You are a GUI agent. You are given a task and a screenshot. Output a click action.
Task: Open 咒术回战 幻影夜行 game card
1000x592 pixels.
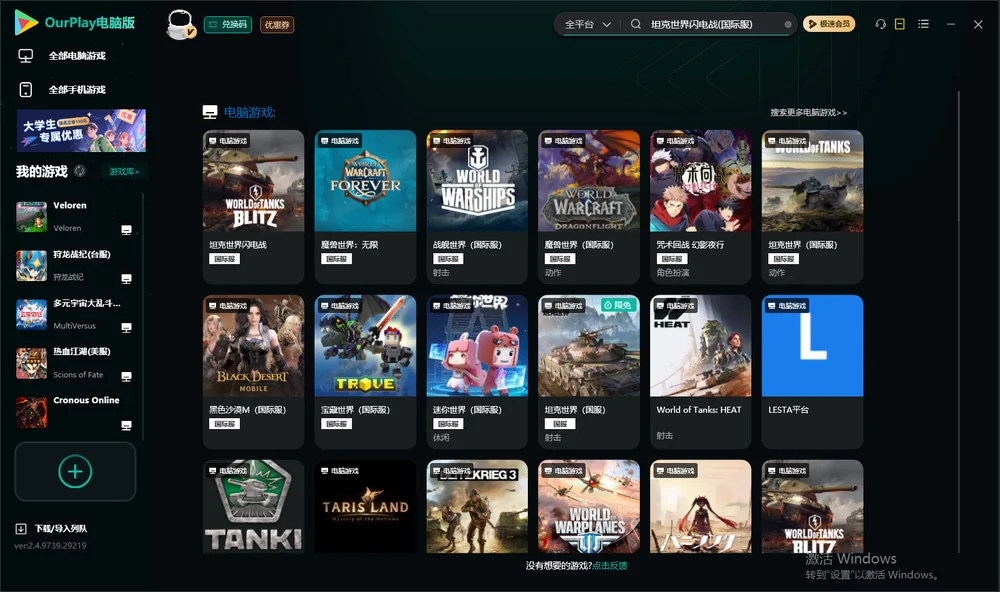pyautogui.click(x=700, y=207)
